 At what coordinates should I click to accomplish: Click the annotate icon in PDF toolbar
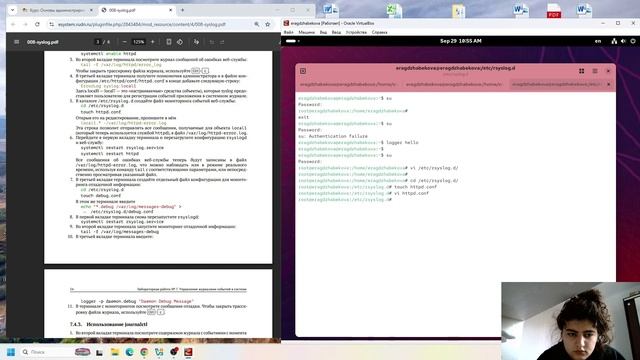pos(196,42)
